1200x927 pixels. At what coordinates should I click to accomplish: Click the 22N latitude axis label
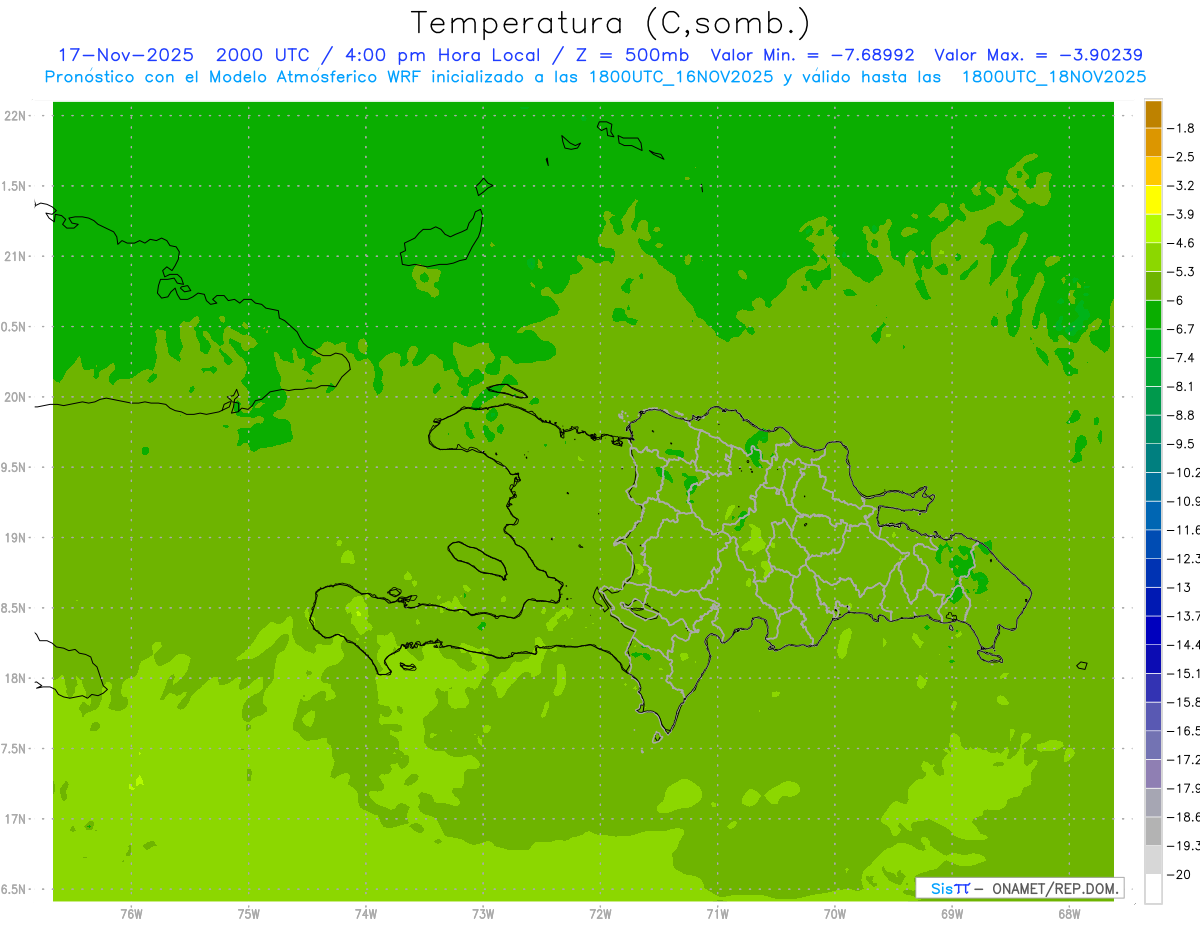[15, 116]
